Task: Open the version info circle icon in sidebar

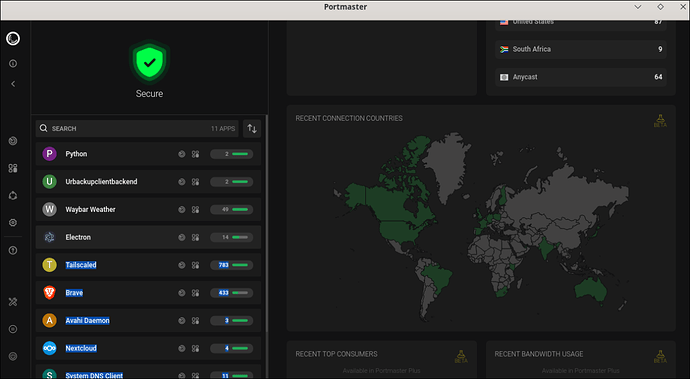Action: (13, 63)
